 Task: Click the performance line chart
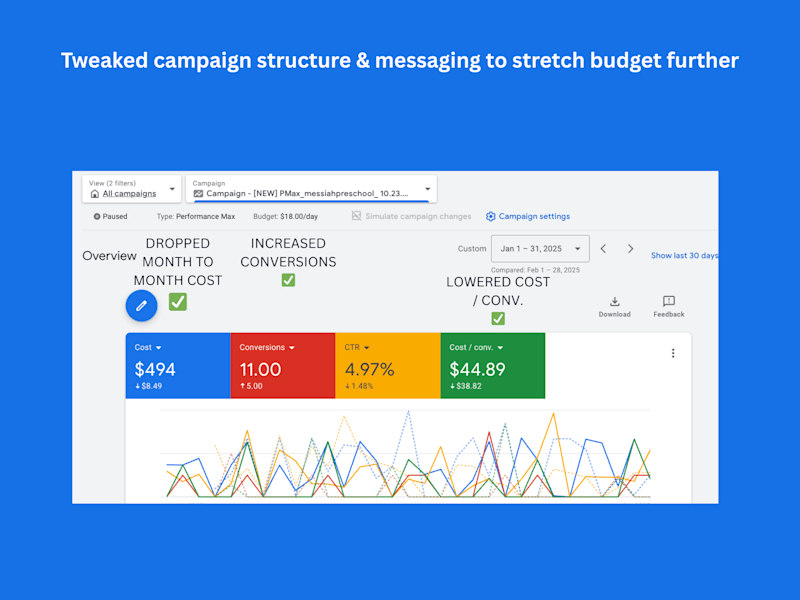click(x=406, y=454)
